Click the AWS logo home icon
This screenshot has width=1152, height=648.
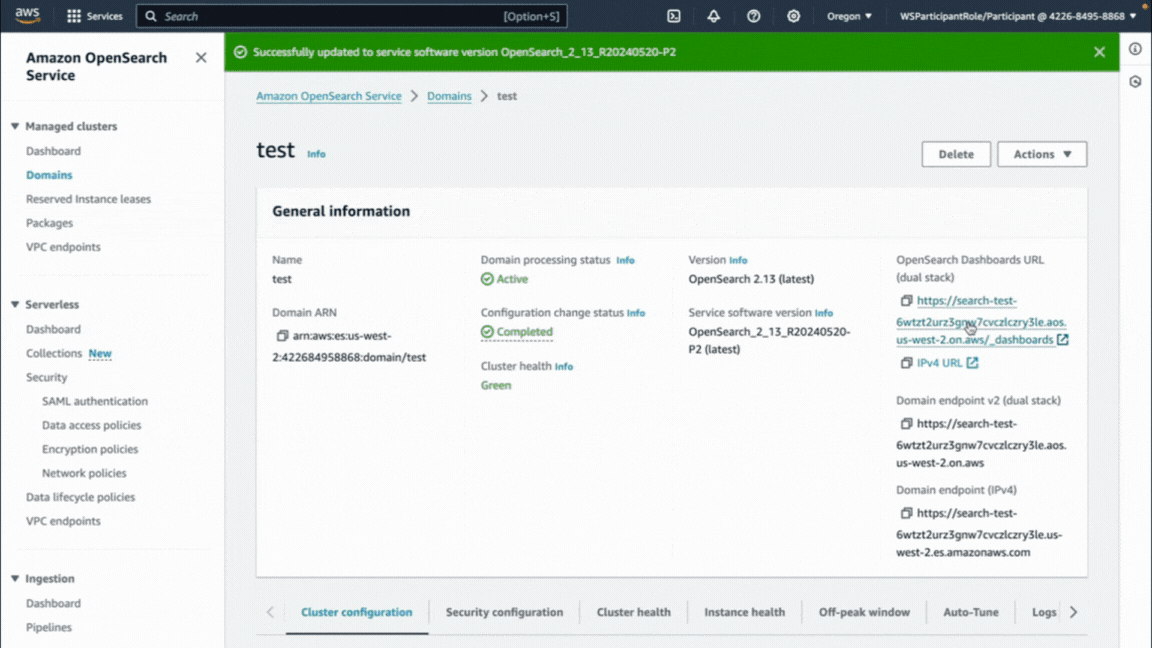(x=27, y=15)
